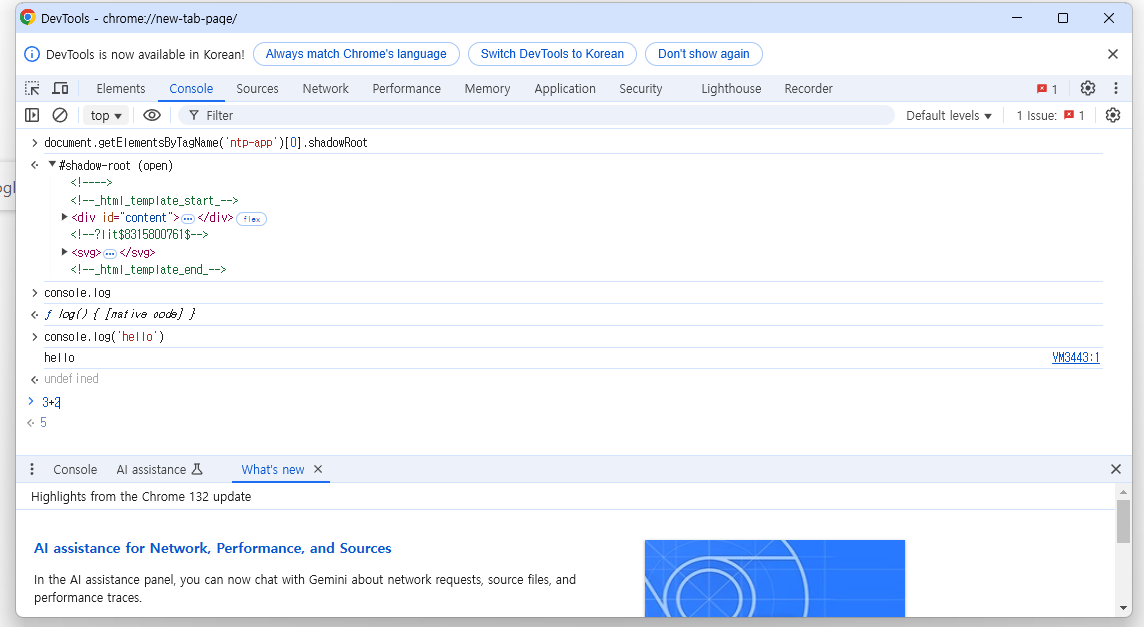Viewport: 1144px width, 627px height.
Task: Open the customize DevTools three-dot menu
Action: 1116,88
